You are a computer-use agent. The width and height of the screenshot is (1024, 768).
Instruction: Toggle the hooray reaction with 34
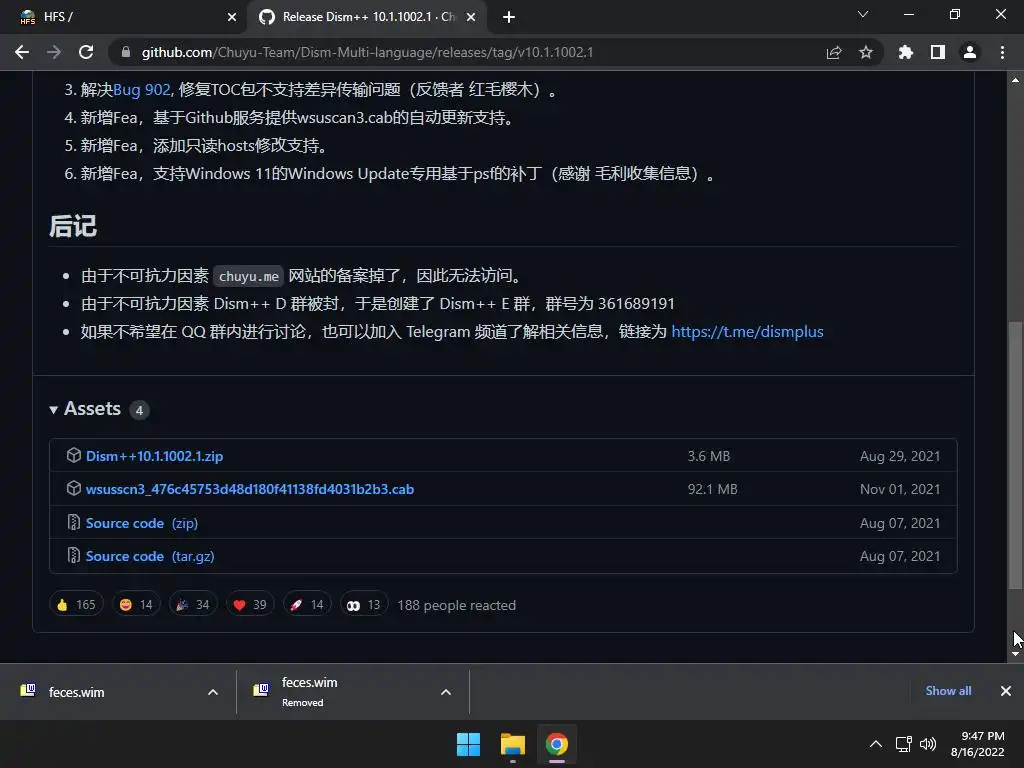tap(193, 605)
